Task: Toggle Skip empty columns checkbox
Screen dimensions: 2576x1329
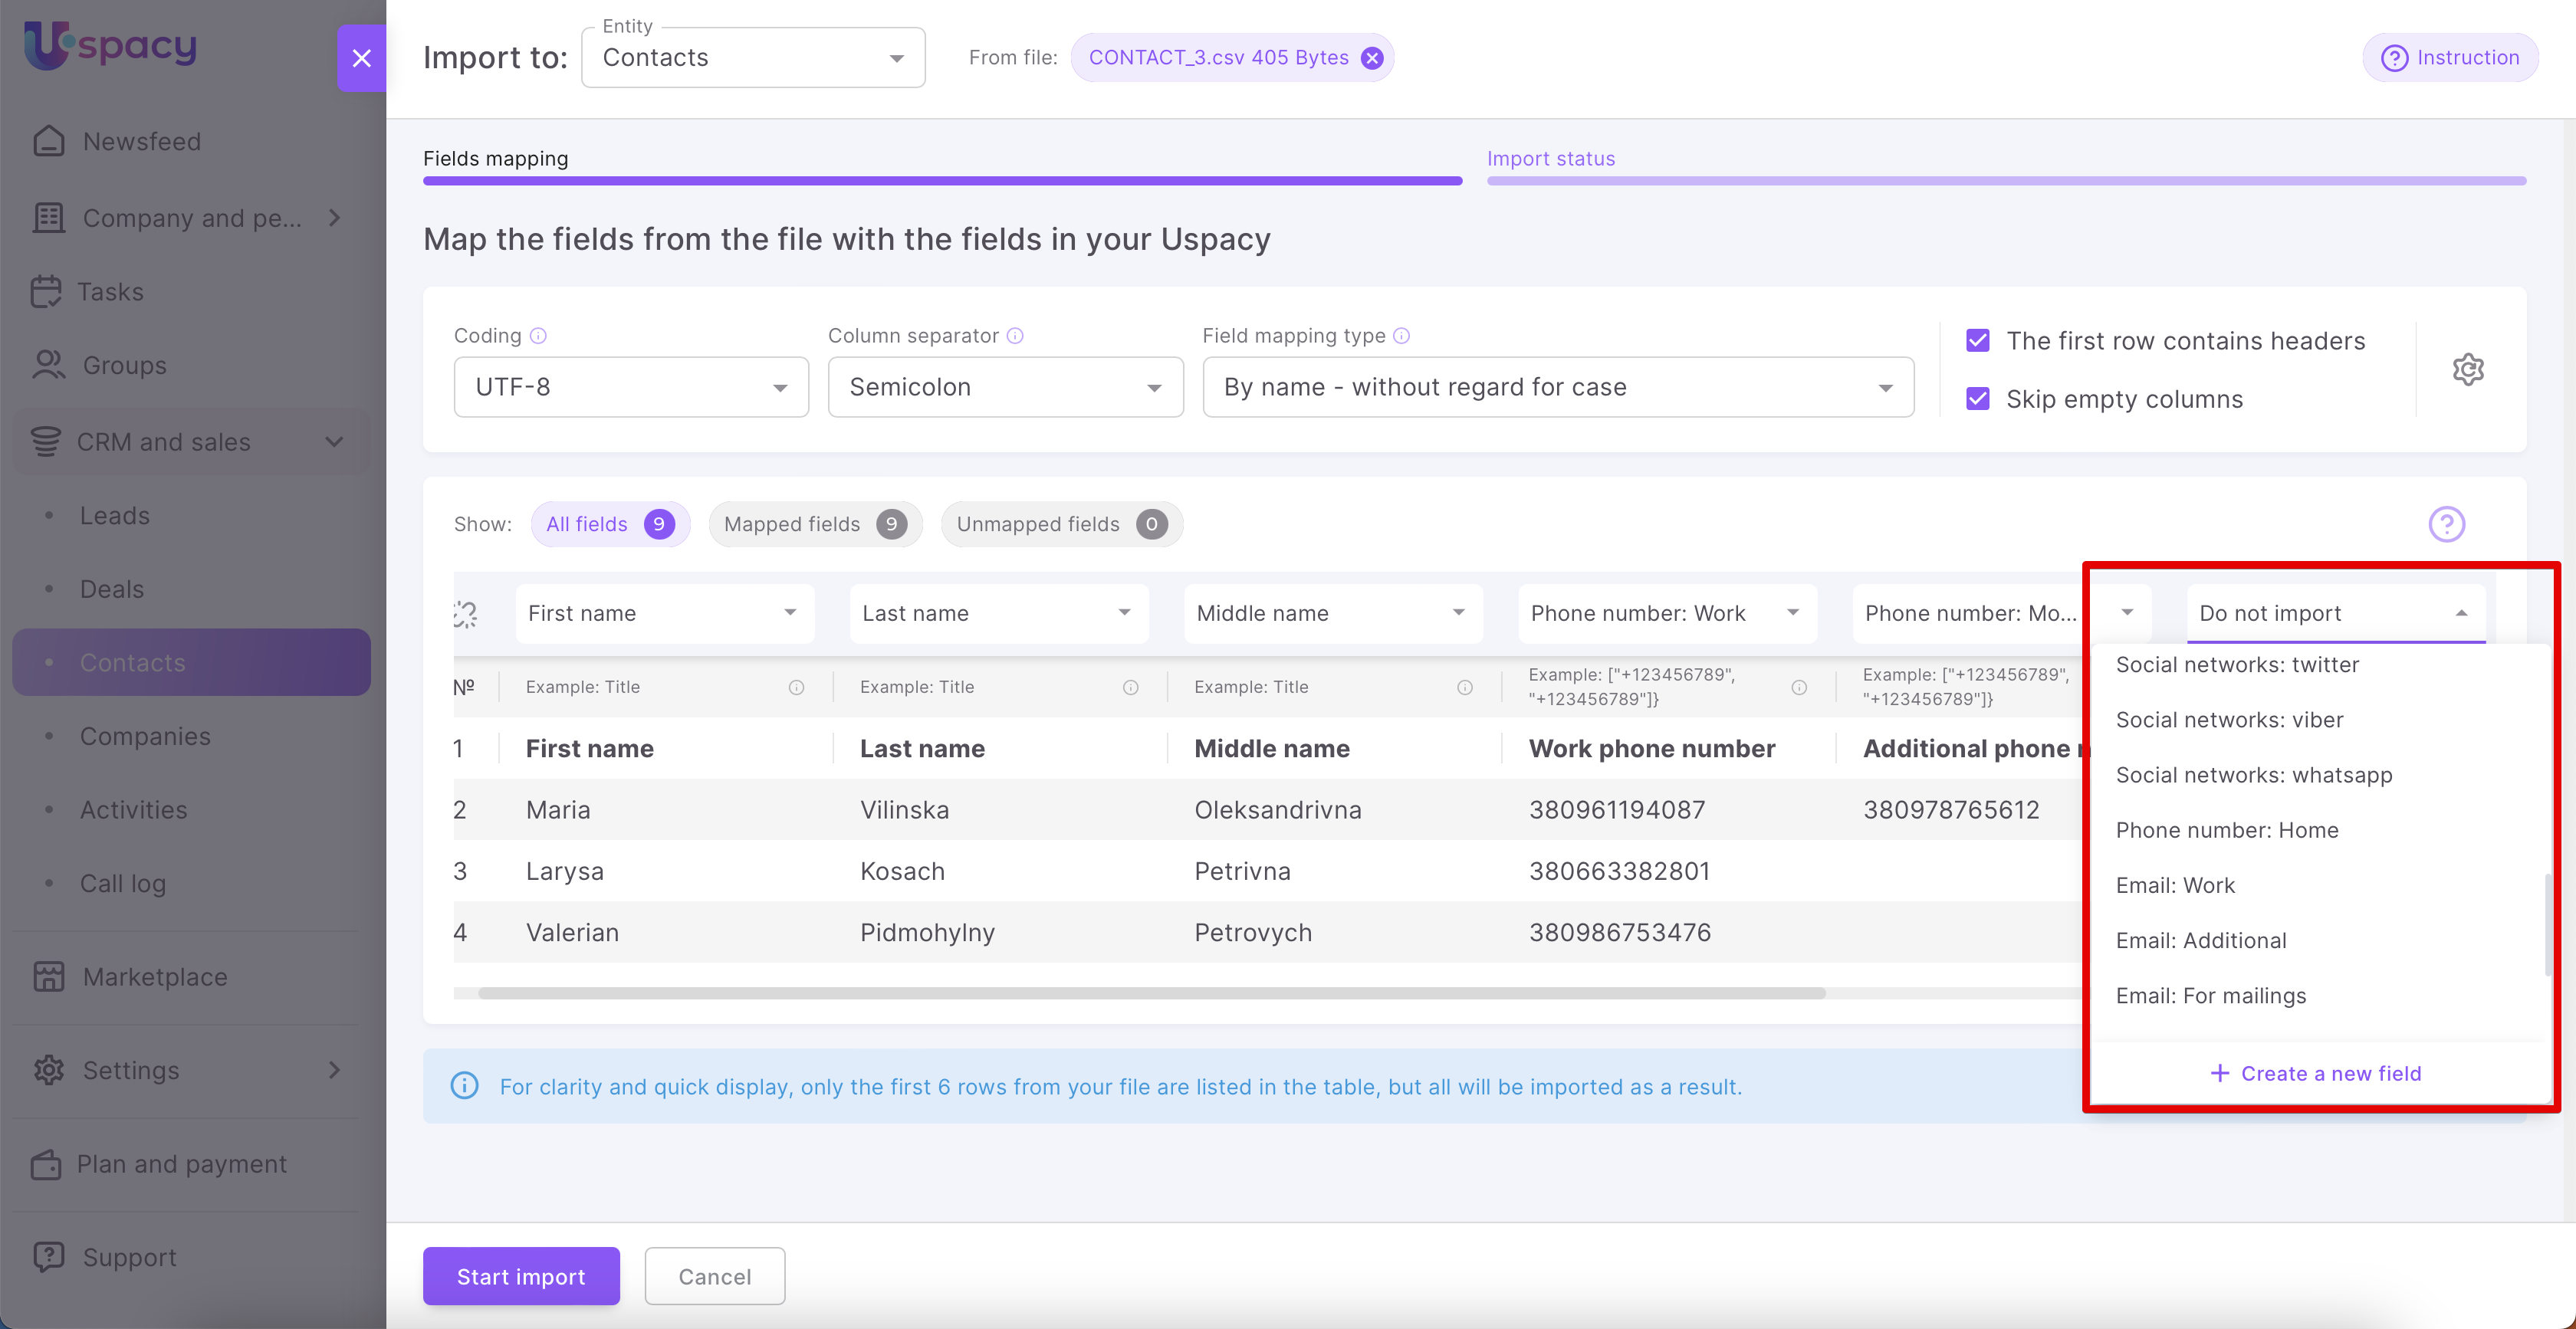Action: coord(1977,399)
